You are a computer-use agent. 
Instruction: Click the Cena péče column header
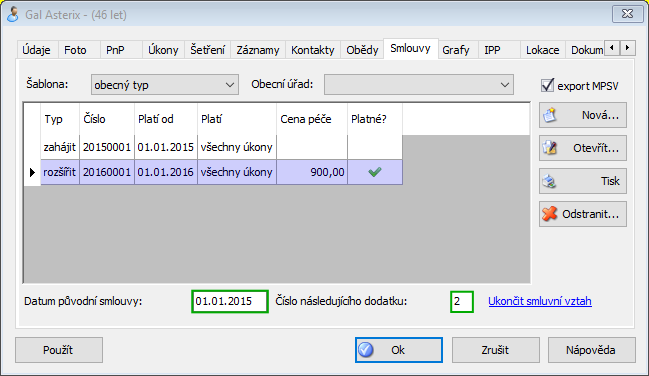(312, 119)
